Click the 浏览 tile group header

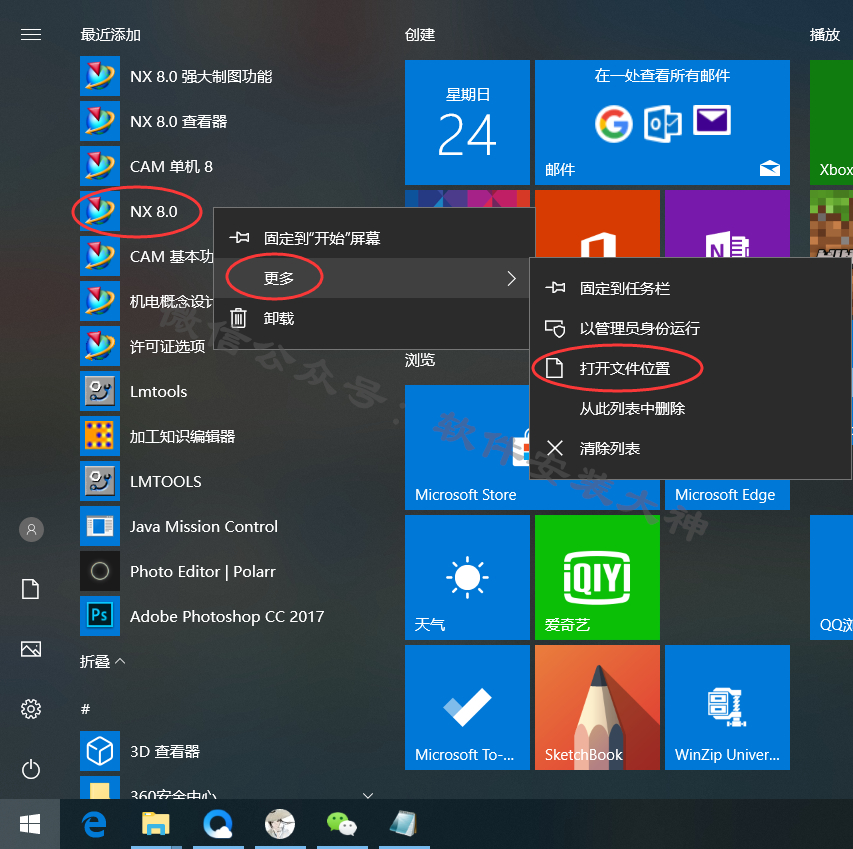(x=419, y=360)
